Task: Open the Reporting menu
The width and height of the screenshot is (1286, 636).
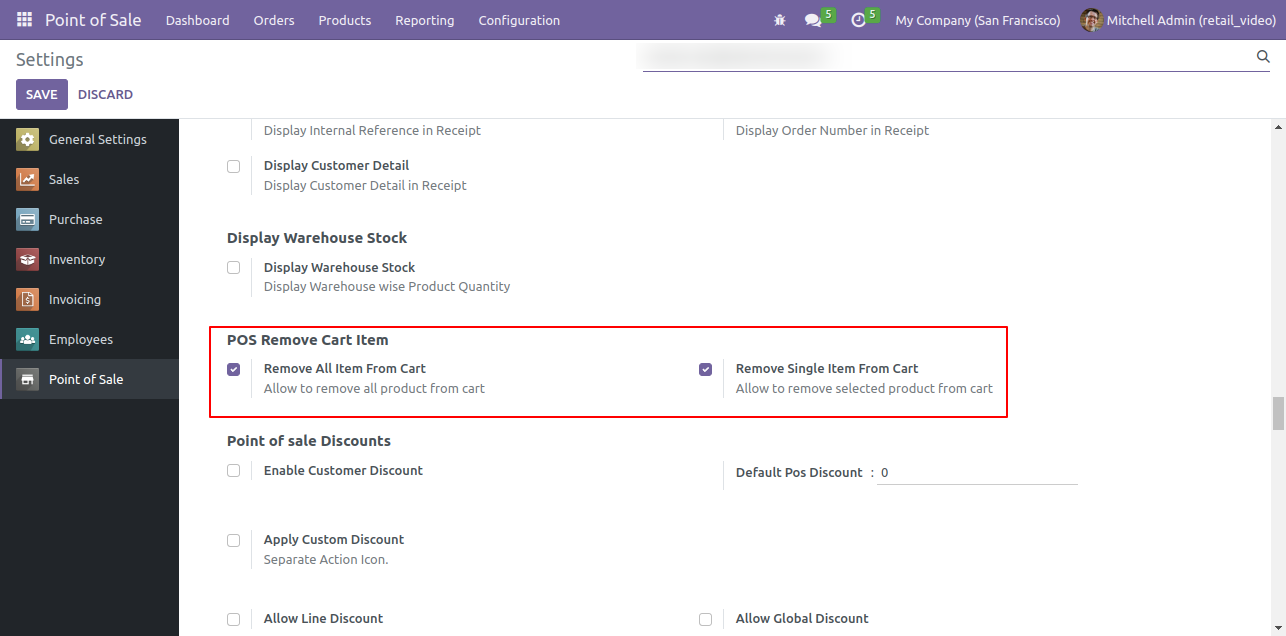Action: click(x=425, y=20)
